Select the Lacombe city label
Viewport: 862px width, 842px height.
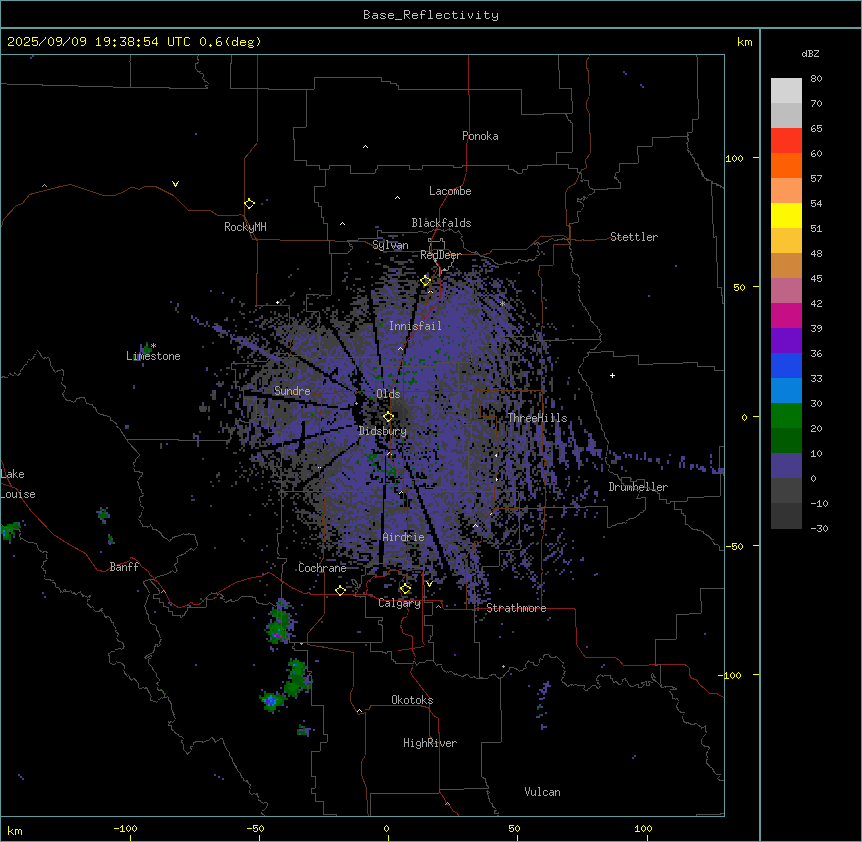tap(450, 191)
